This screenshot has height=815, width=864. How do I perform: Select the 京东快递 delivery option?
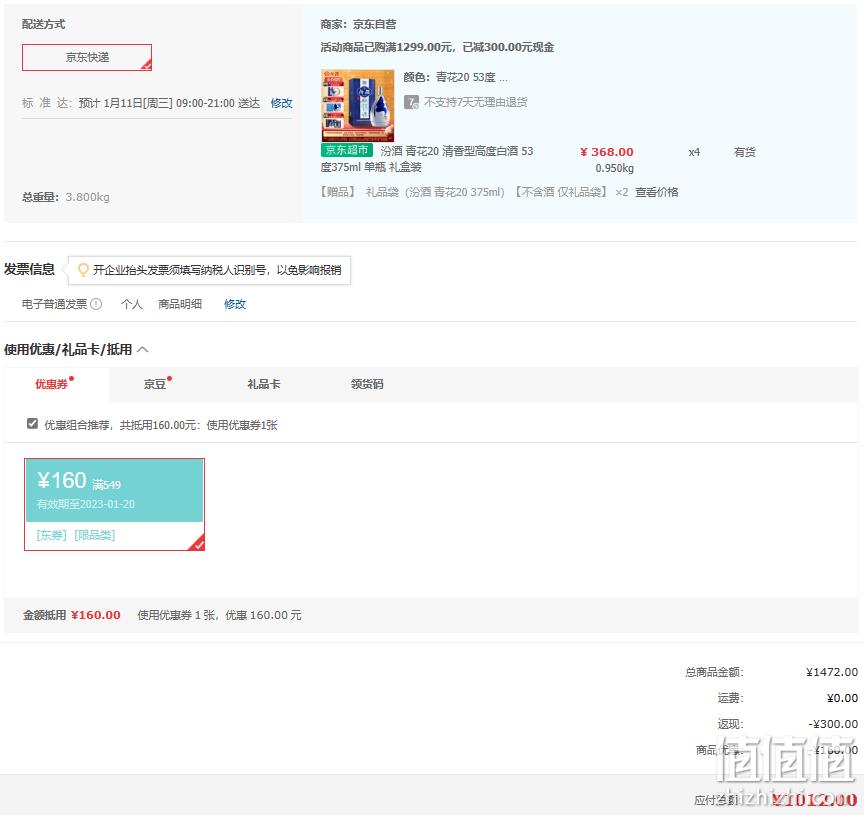pos(87,57)
